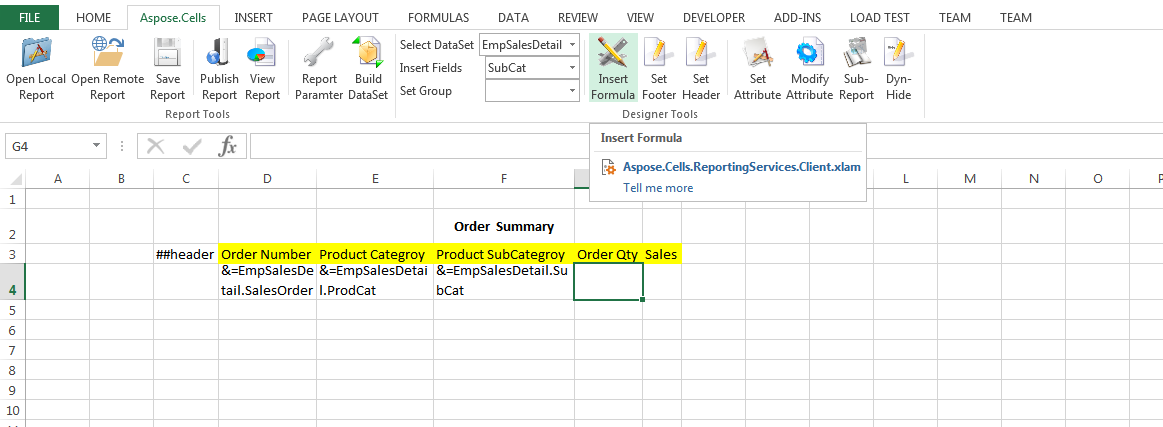Select the Order Summary title cell
This screenshot has width=1163, height=427.
504,226
